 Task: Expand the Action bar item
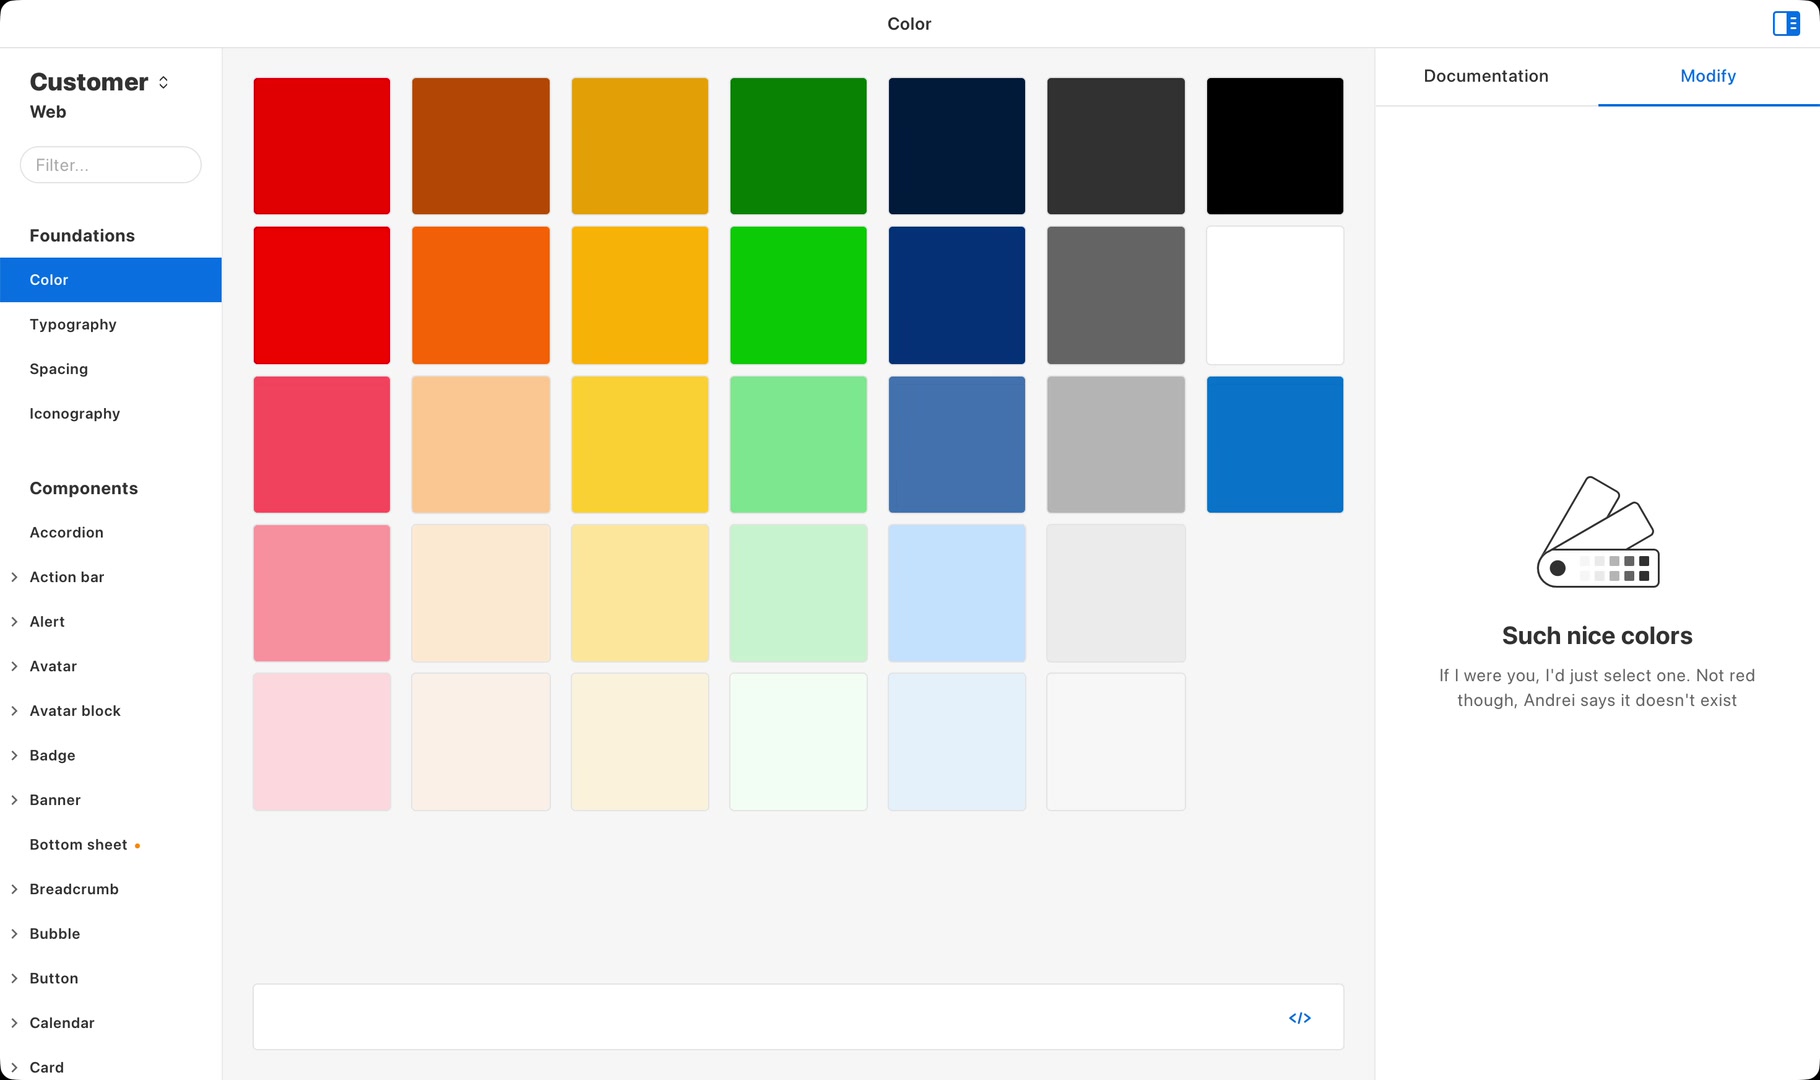tap(14, 577)
